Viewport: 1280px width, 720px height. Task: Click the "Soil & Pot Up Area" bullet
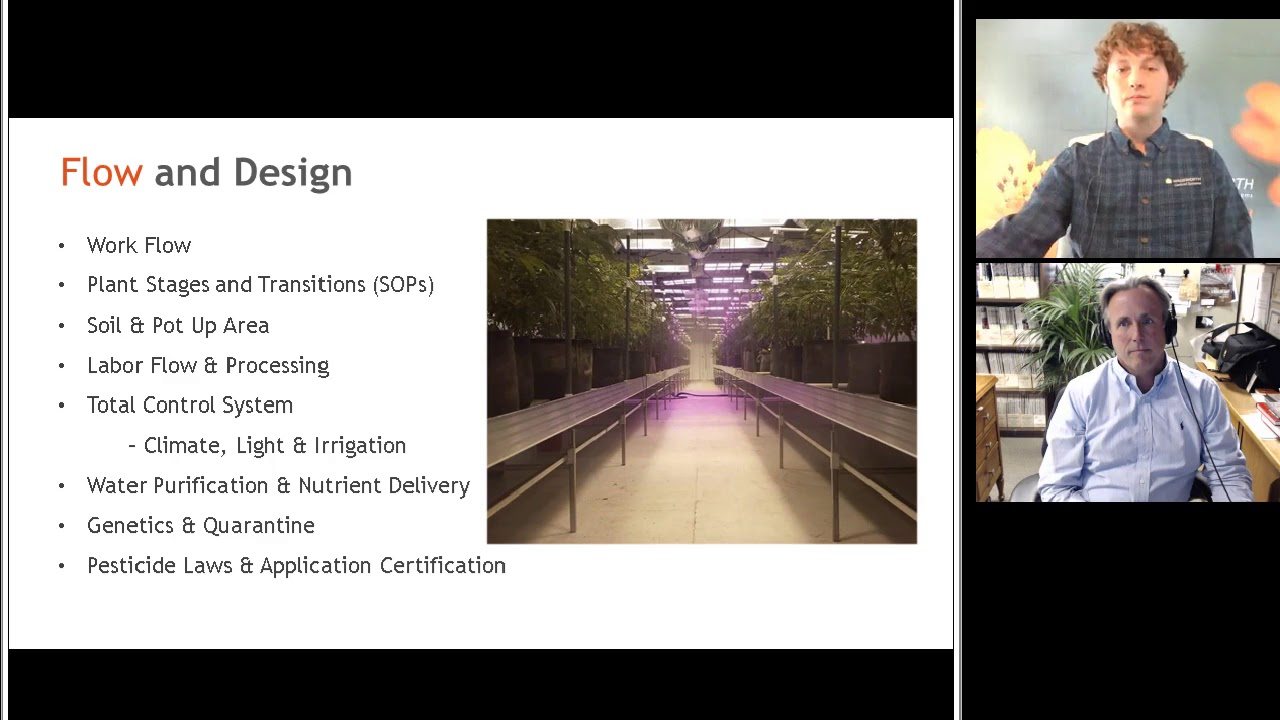tap(178, 325)
